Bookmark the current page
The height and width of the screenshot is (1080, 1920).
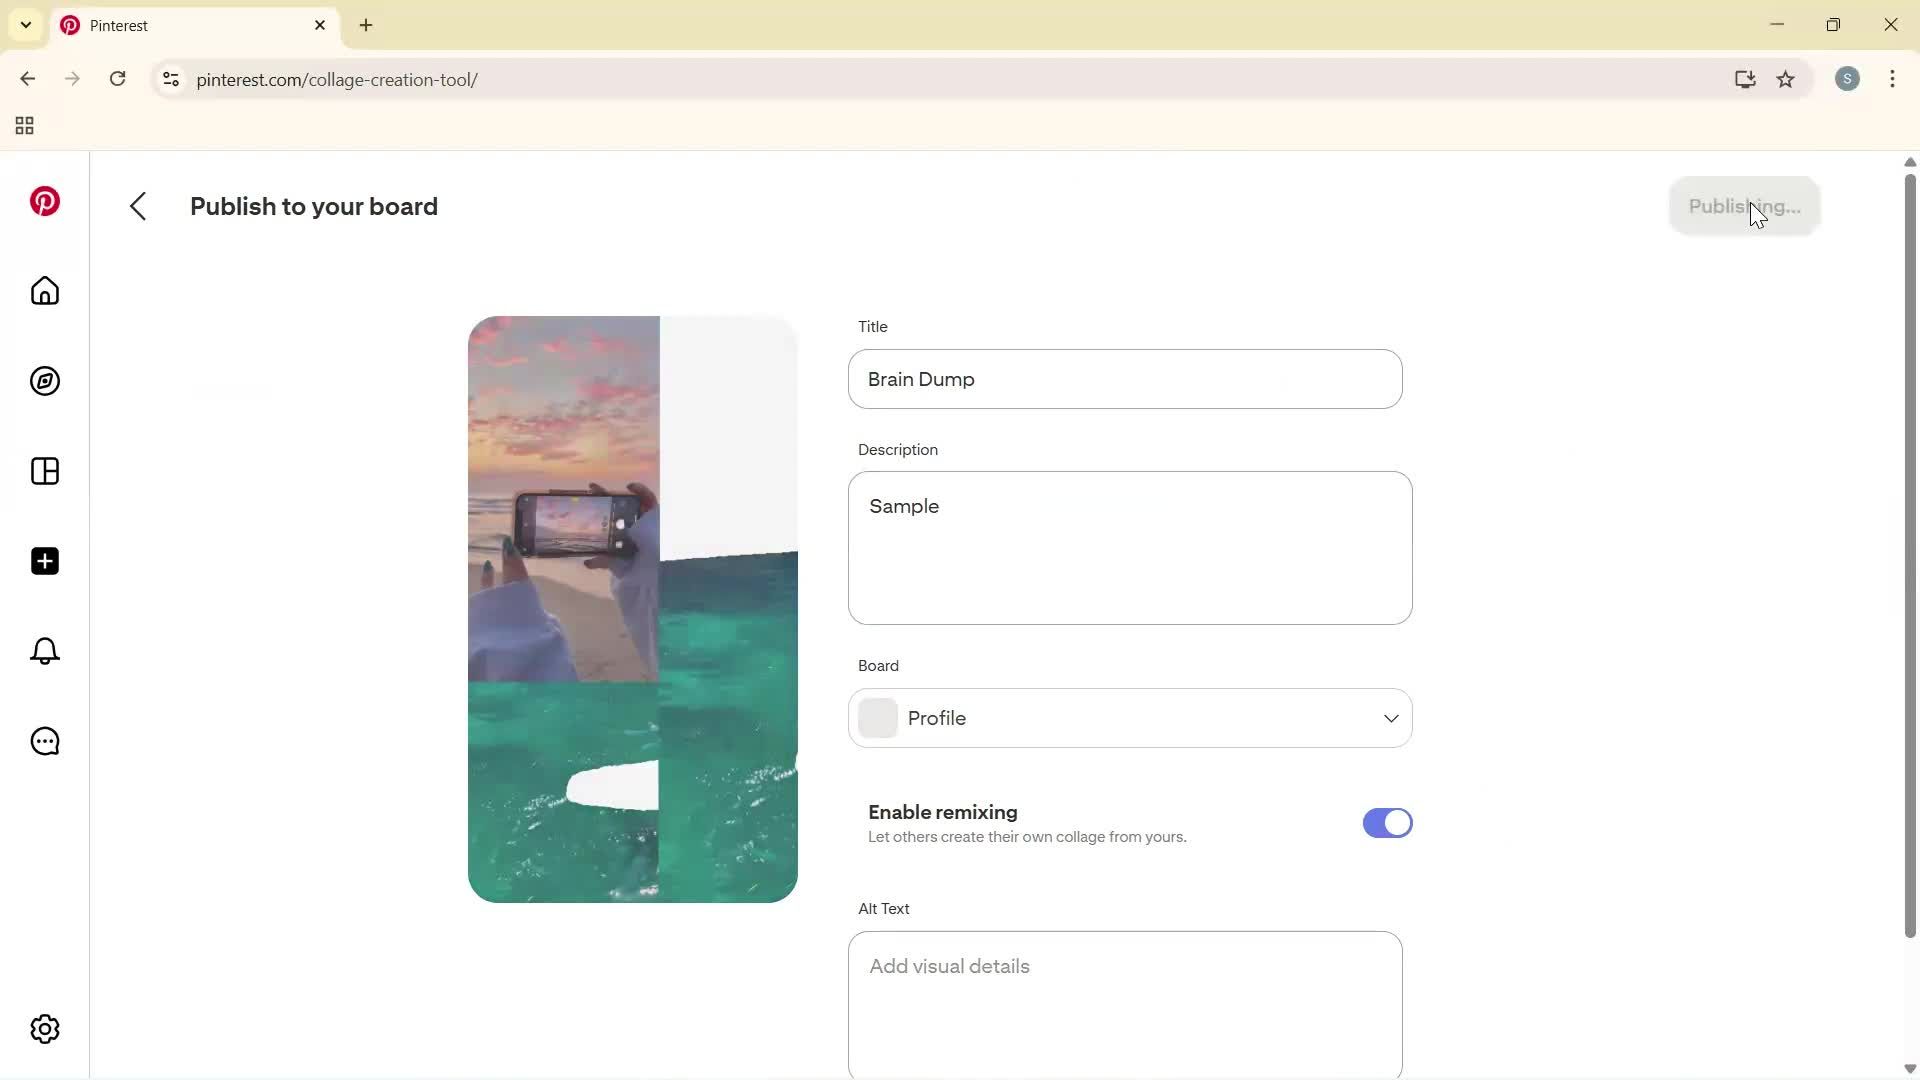pos(1786,79)
